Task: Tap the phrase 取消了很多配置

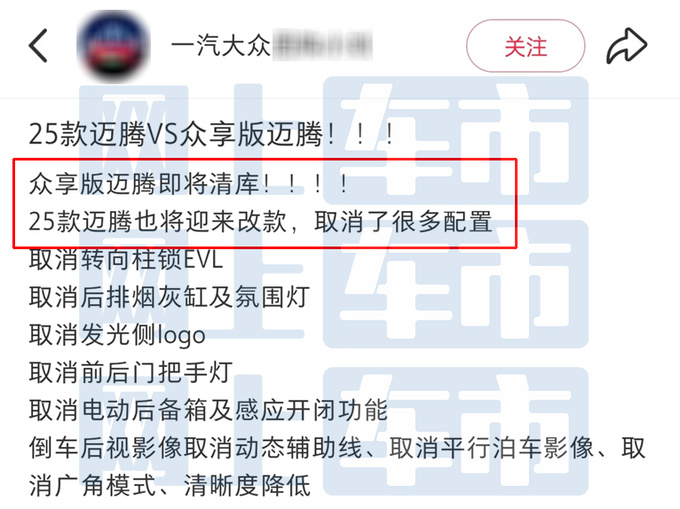Action: 403,222
